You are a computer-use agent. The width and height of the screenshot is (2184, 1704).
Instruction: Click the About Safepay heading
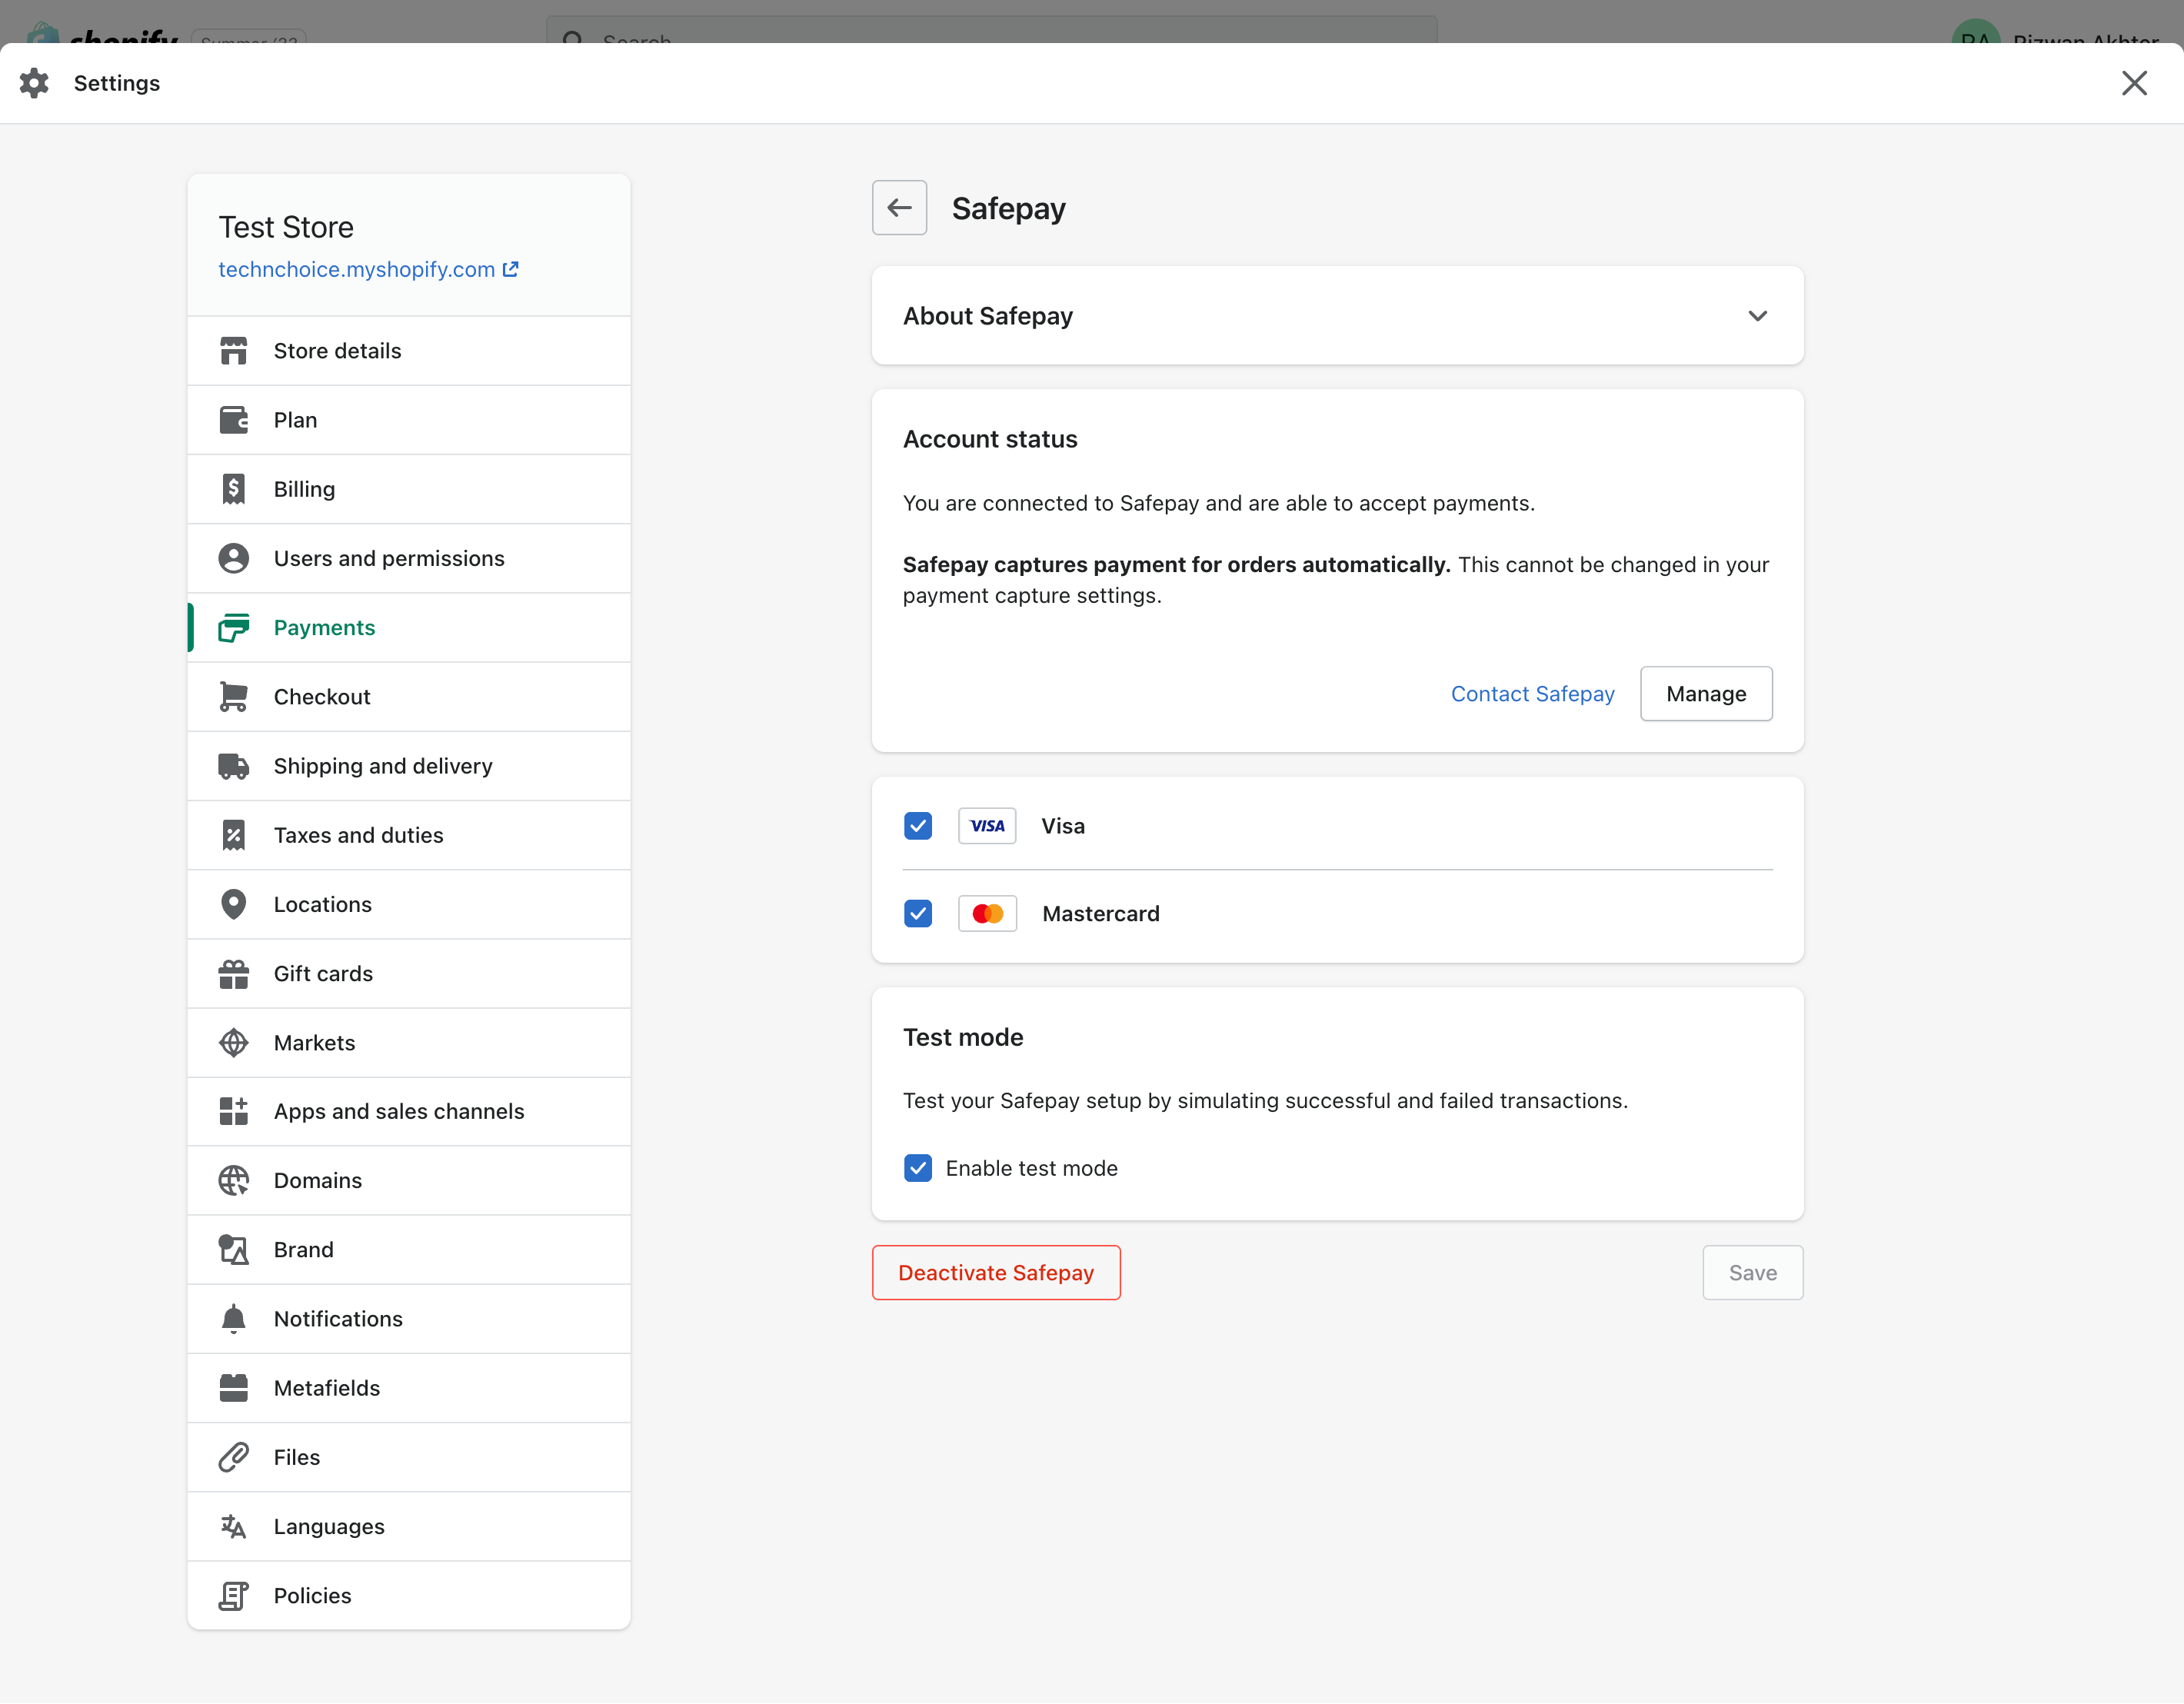coord(988,316)
